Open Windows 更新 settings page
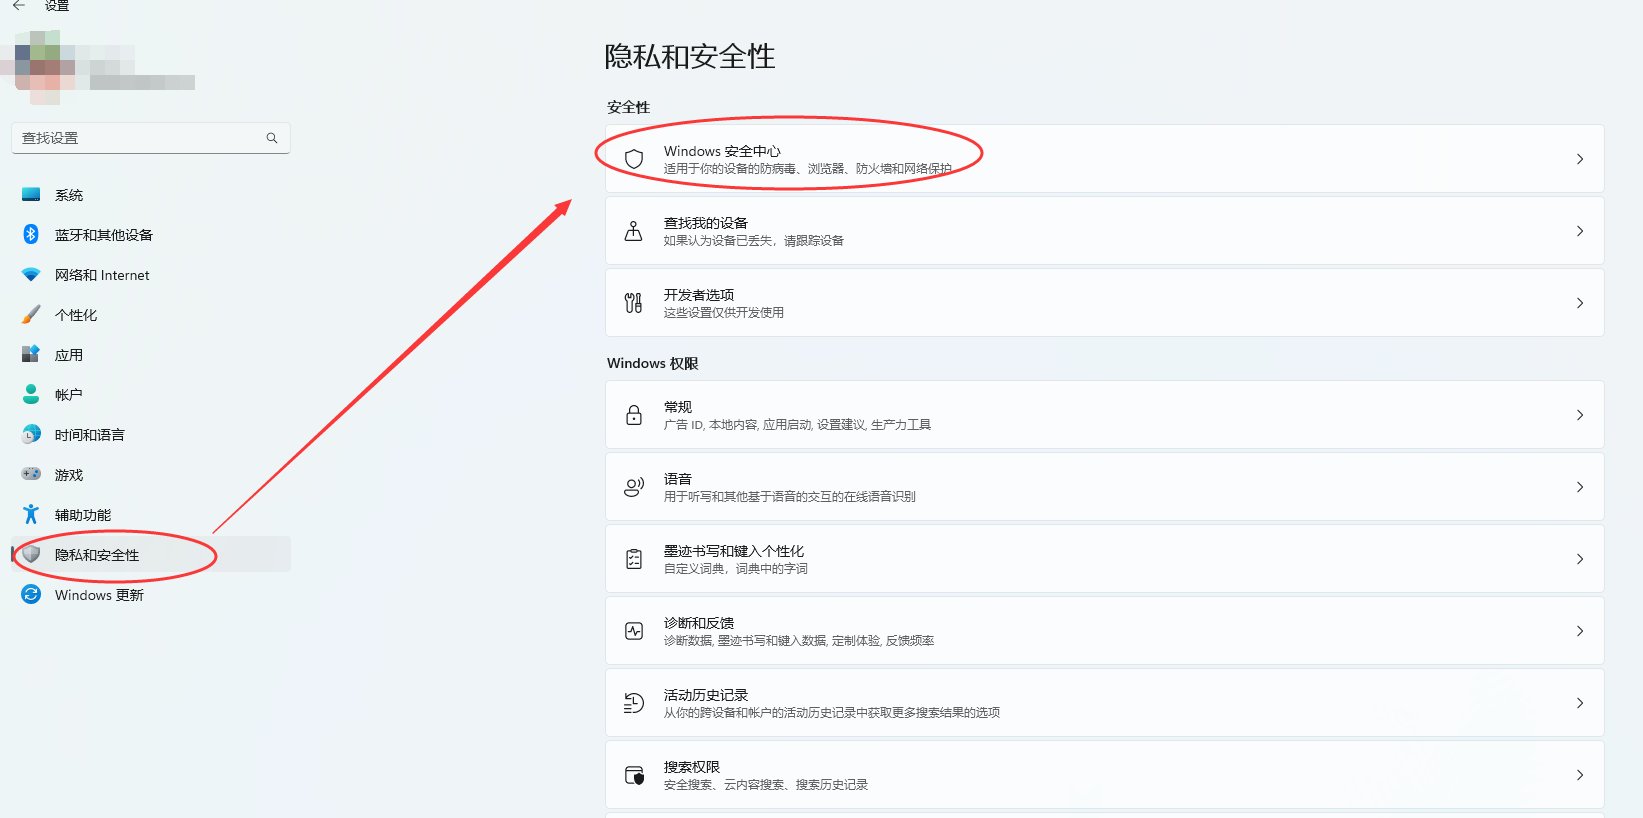Viewport: 1643px width, 818px height. click(x=151, y=595)
